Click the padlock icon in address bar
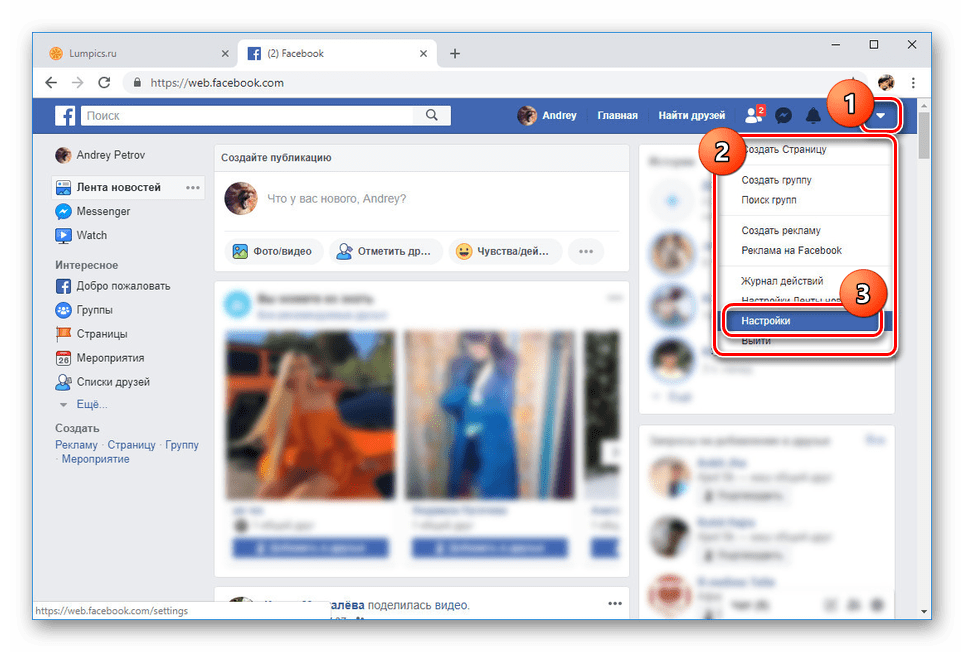The image size is (964, 652). [137, 82]
